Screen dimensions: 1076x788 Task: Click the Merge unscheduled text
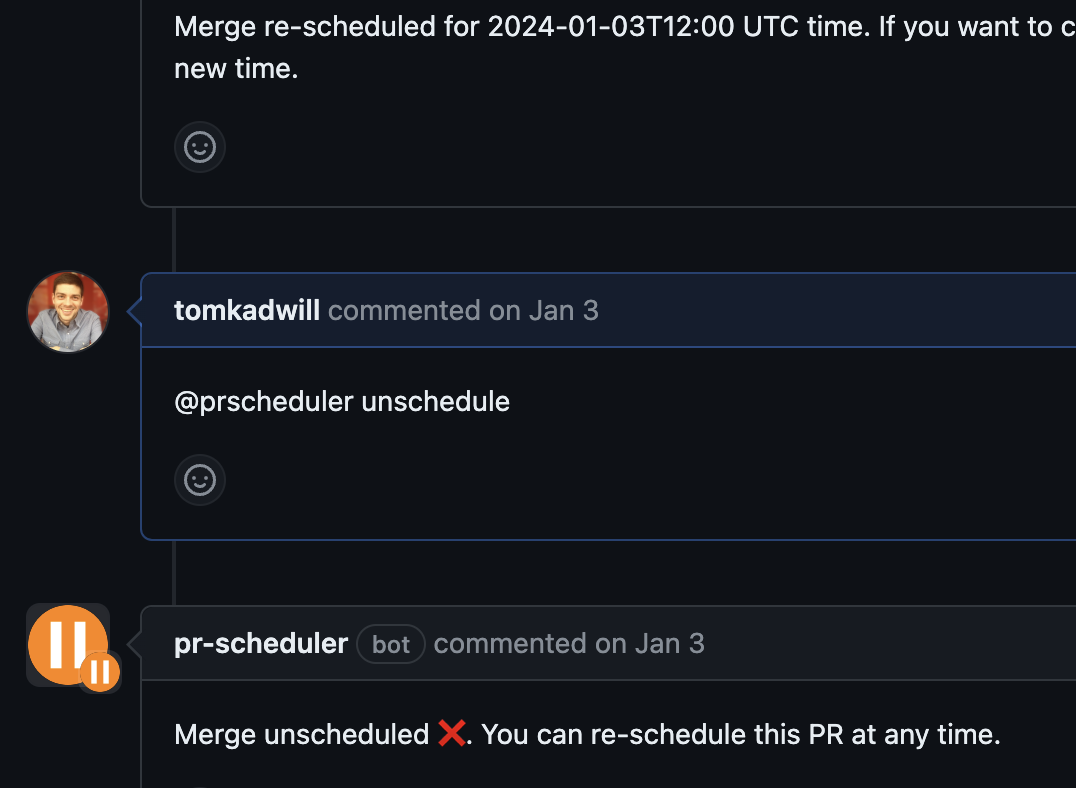[x=301, y=735]
